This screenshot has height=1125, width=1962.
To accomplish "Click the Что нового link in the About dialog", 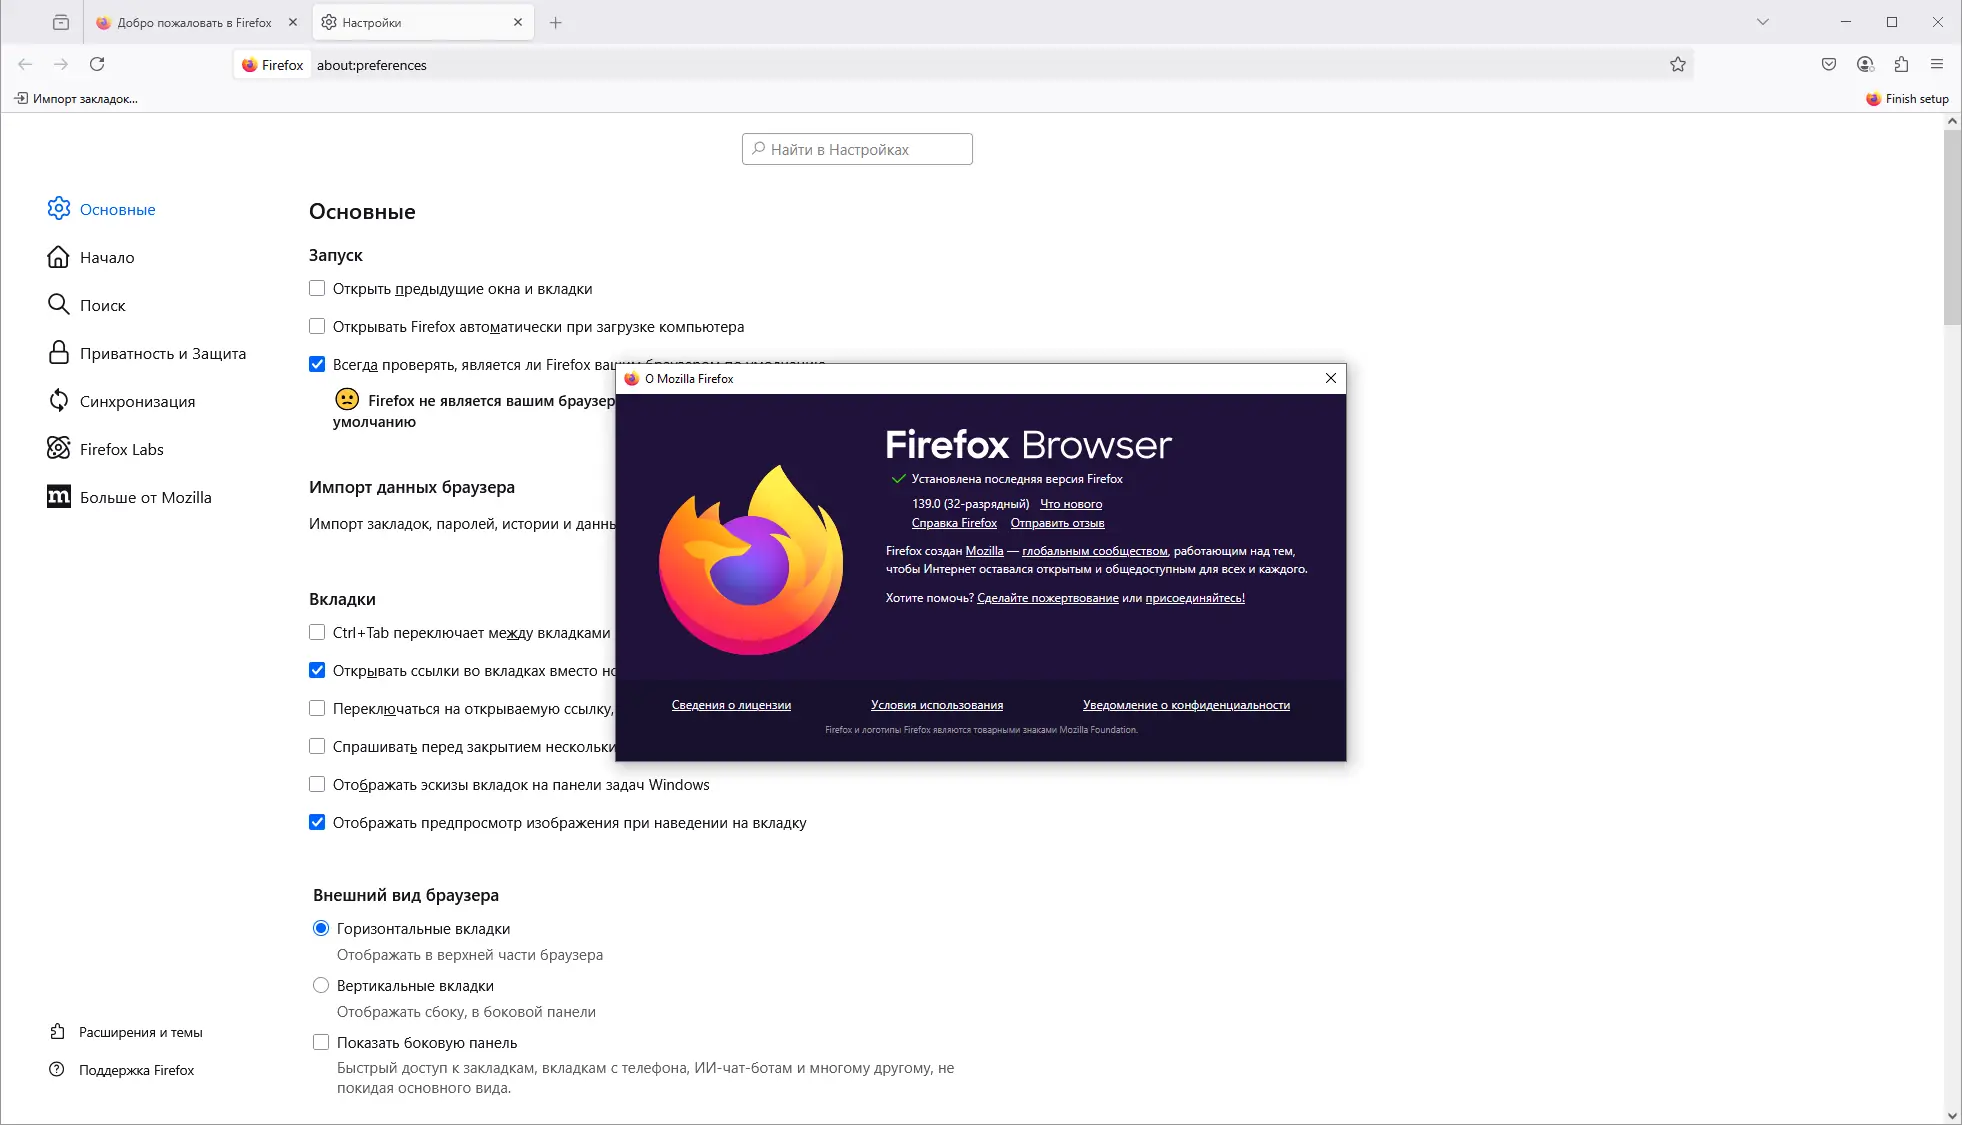I will pos(1070,504).
